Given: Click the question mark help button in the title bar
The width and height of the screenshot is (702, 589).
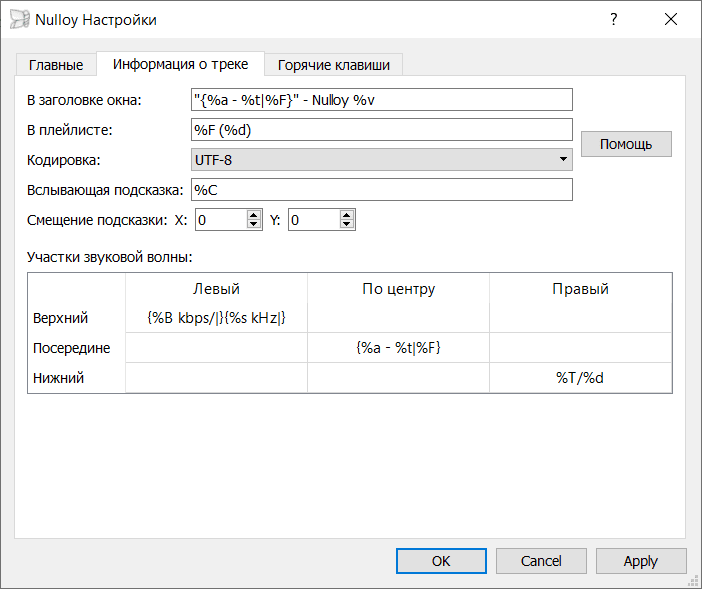Looking at the screenshot, I should point(613,19).
